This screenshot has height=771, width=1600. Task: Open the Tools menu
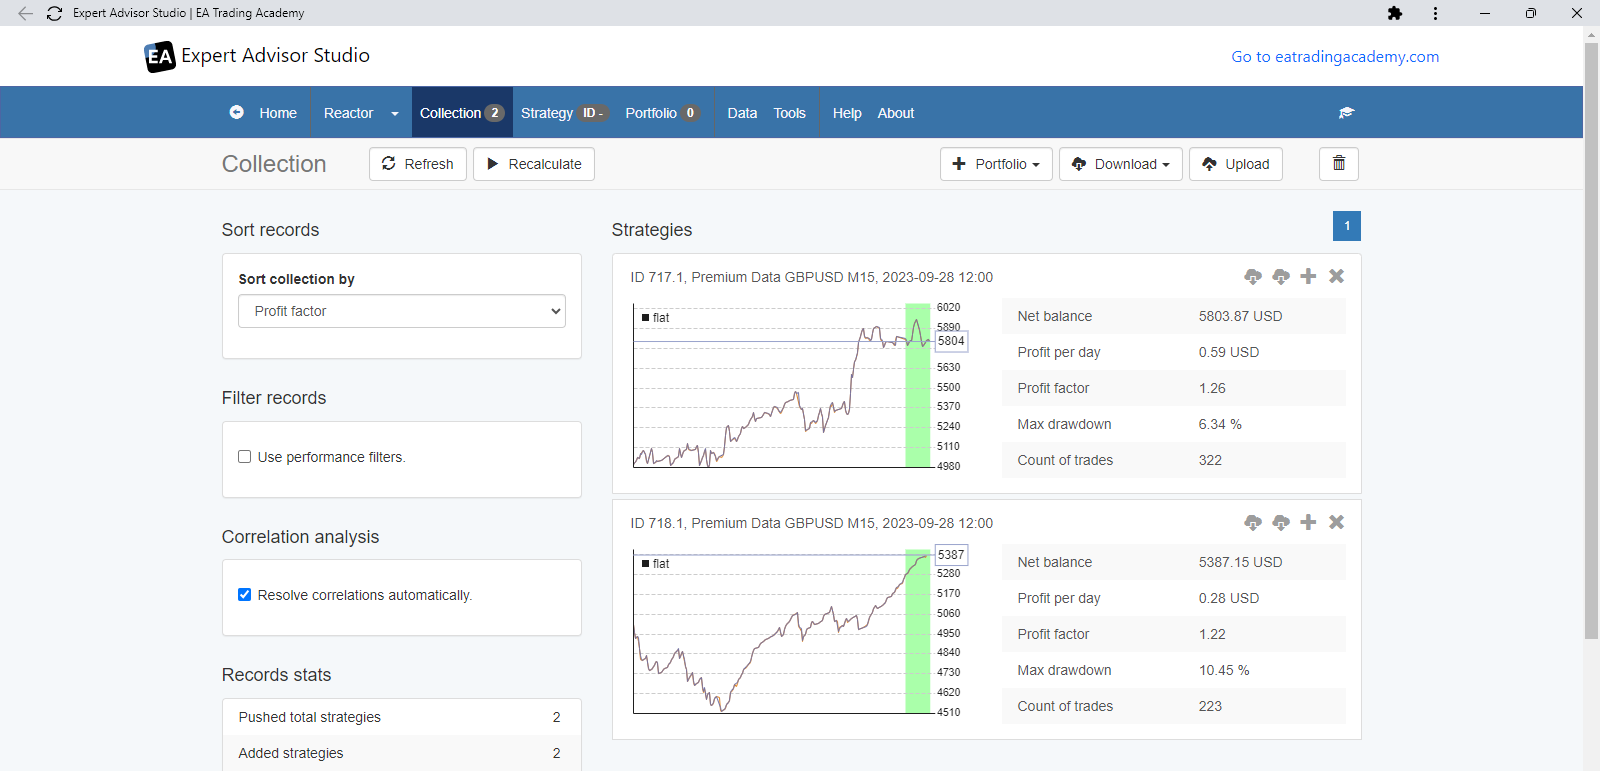[x=789, y=113]
